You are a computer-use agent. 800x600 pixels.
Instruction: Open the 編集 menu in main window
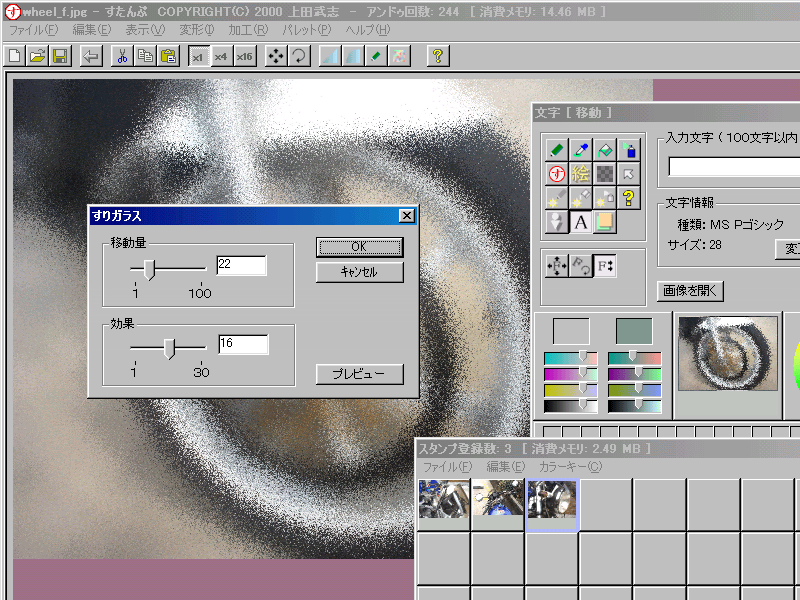pyautogui.click(x=92, y=30)
